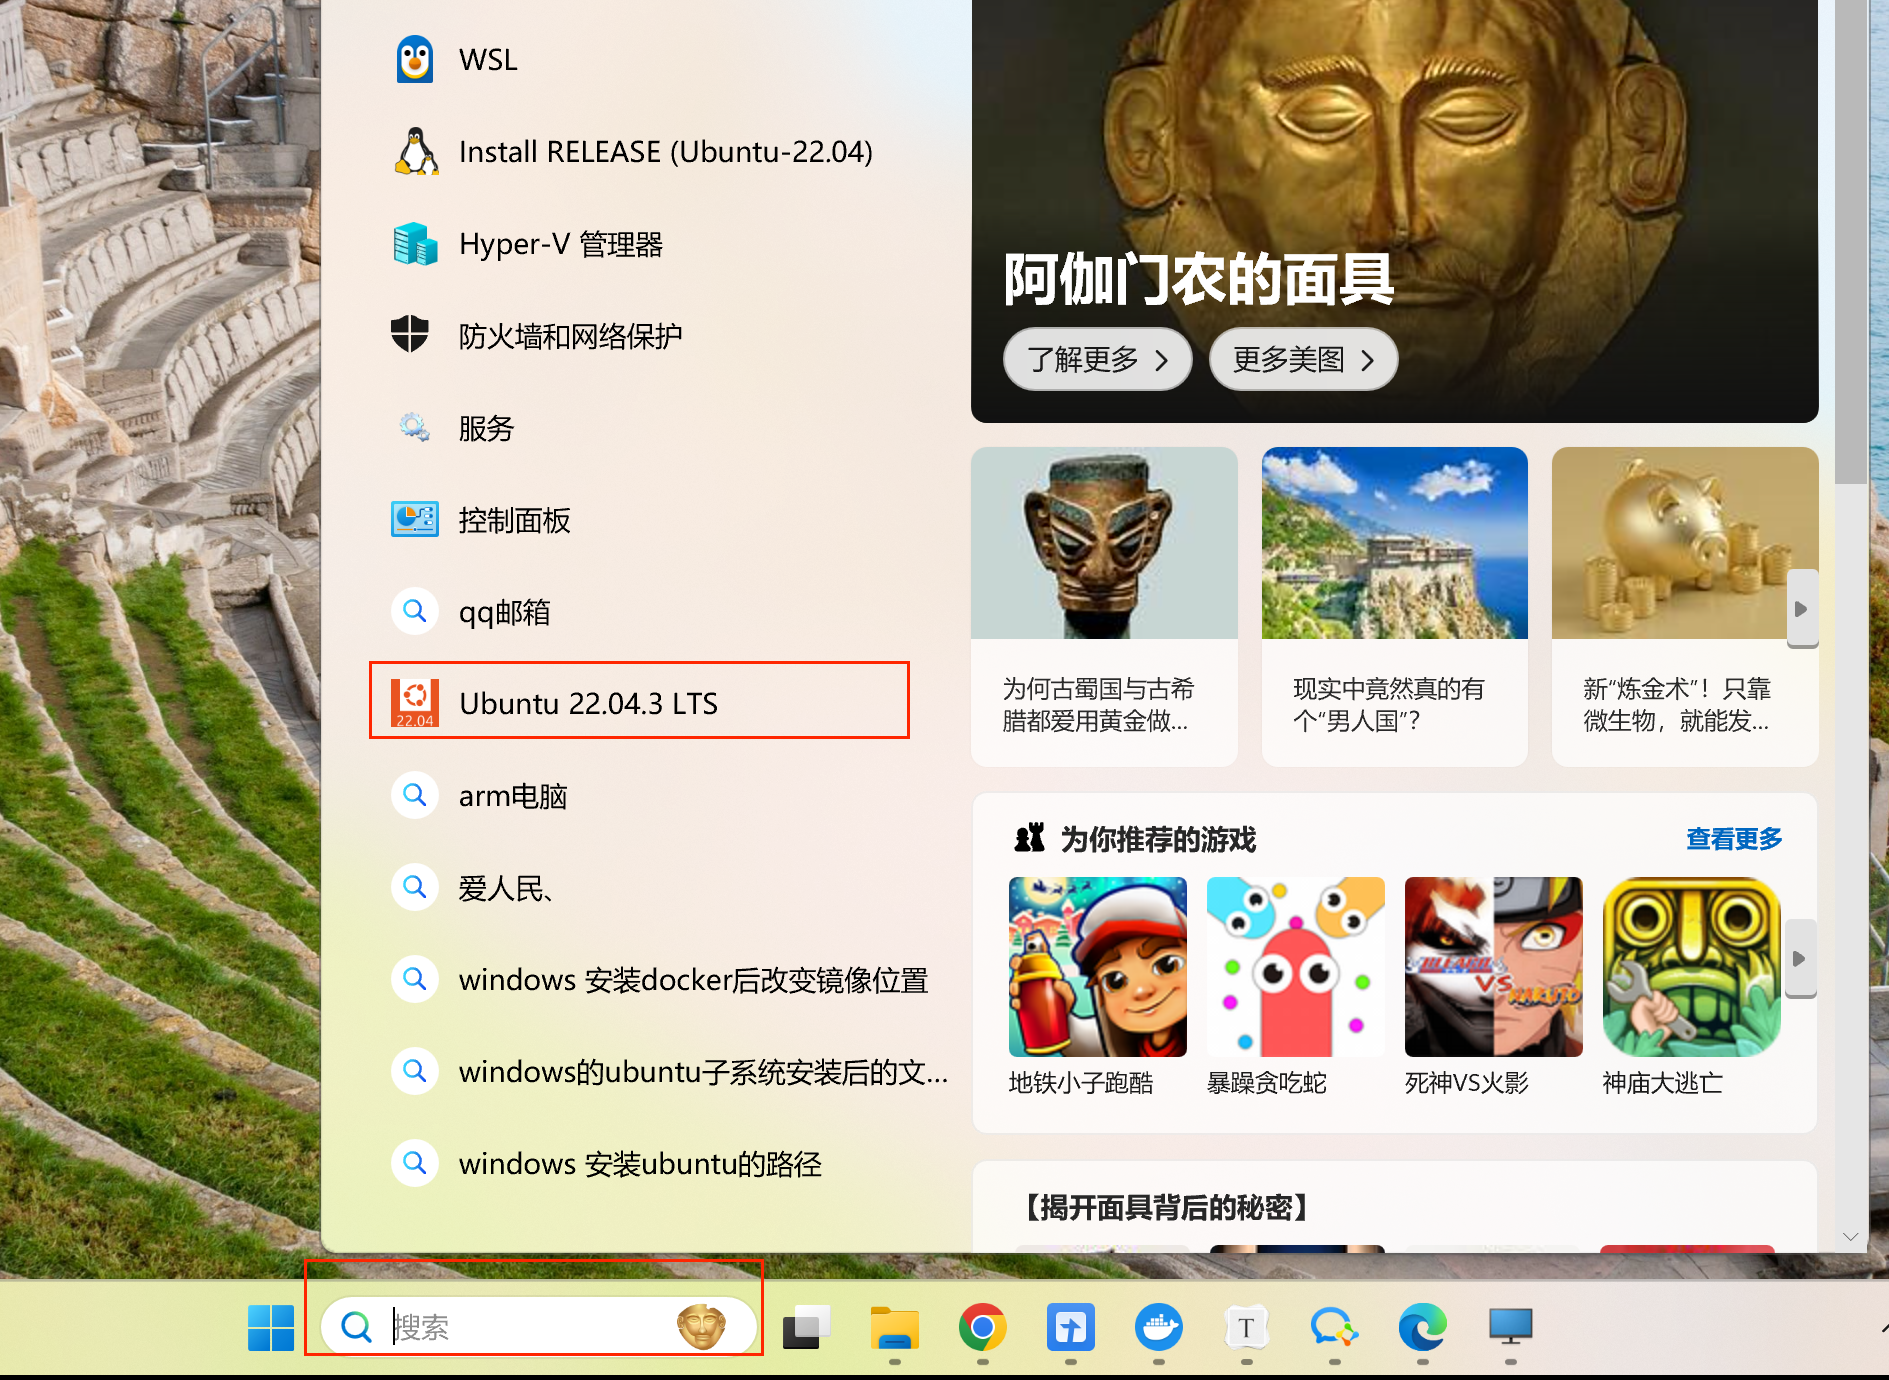Switch to Microsoft Edge on the taskbar
Screen dimensions: 1889x1380
tap(1422, 1327)
